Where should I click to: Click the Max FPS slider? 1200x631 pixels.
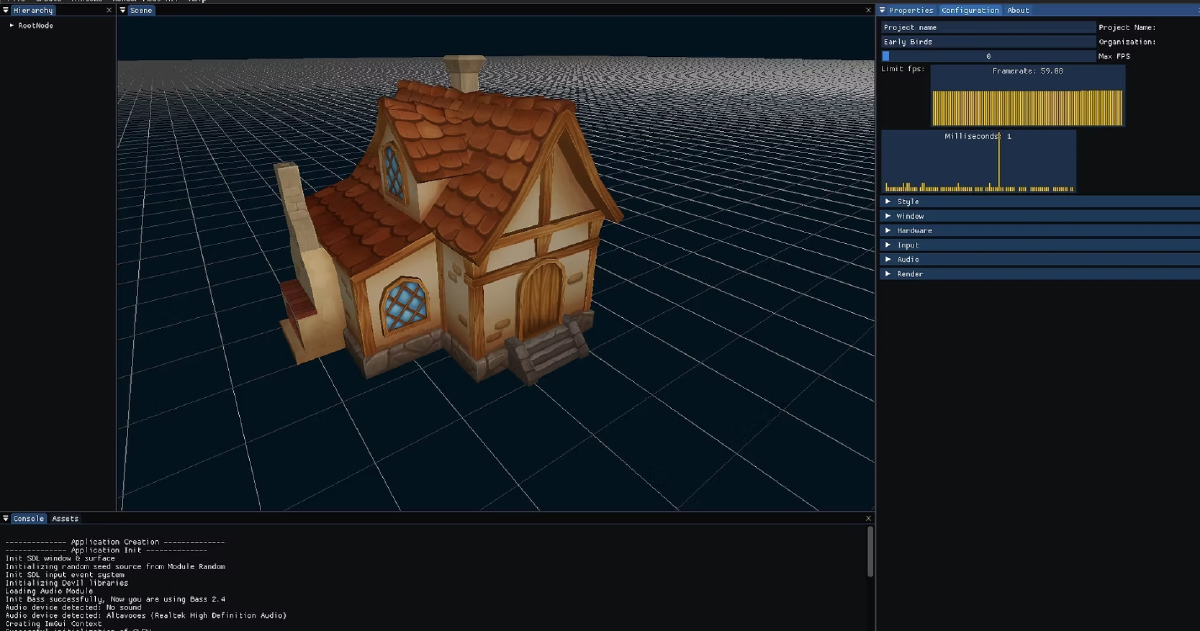click(x=988, y=56)
